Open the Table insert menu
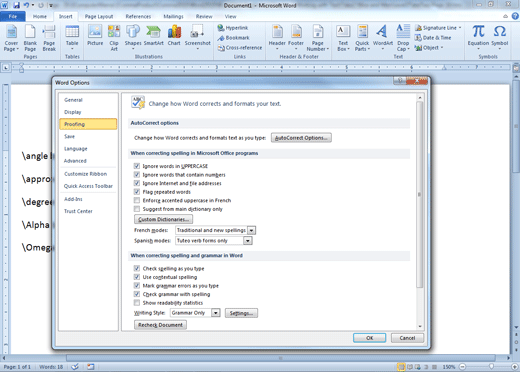This screenshot has width=520, height=372. click(72, 37)
